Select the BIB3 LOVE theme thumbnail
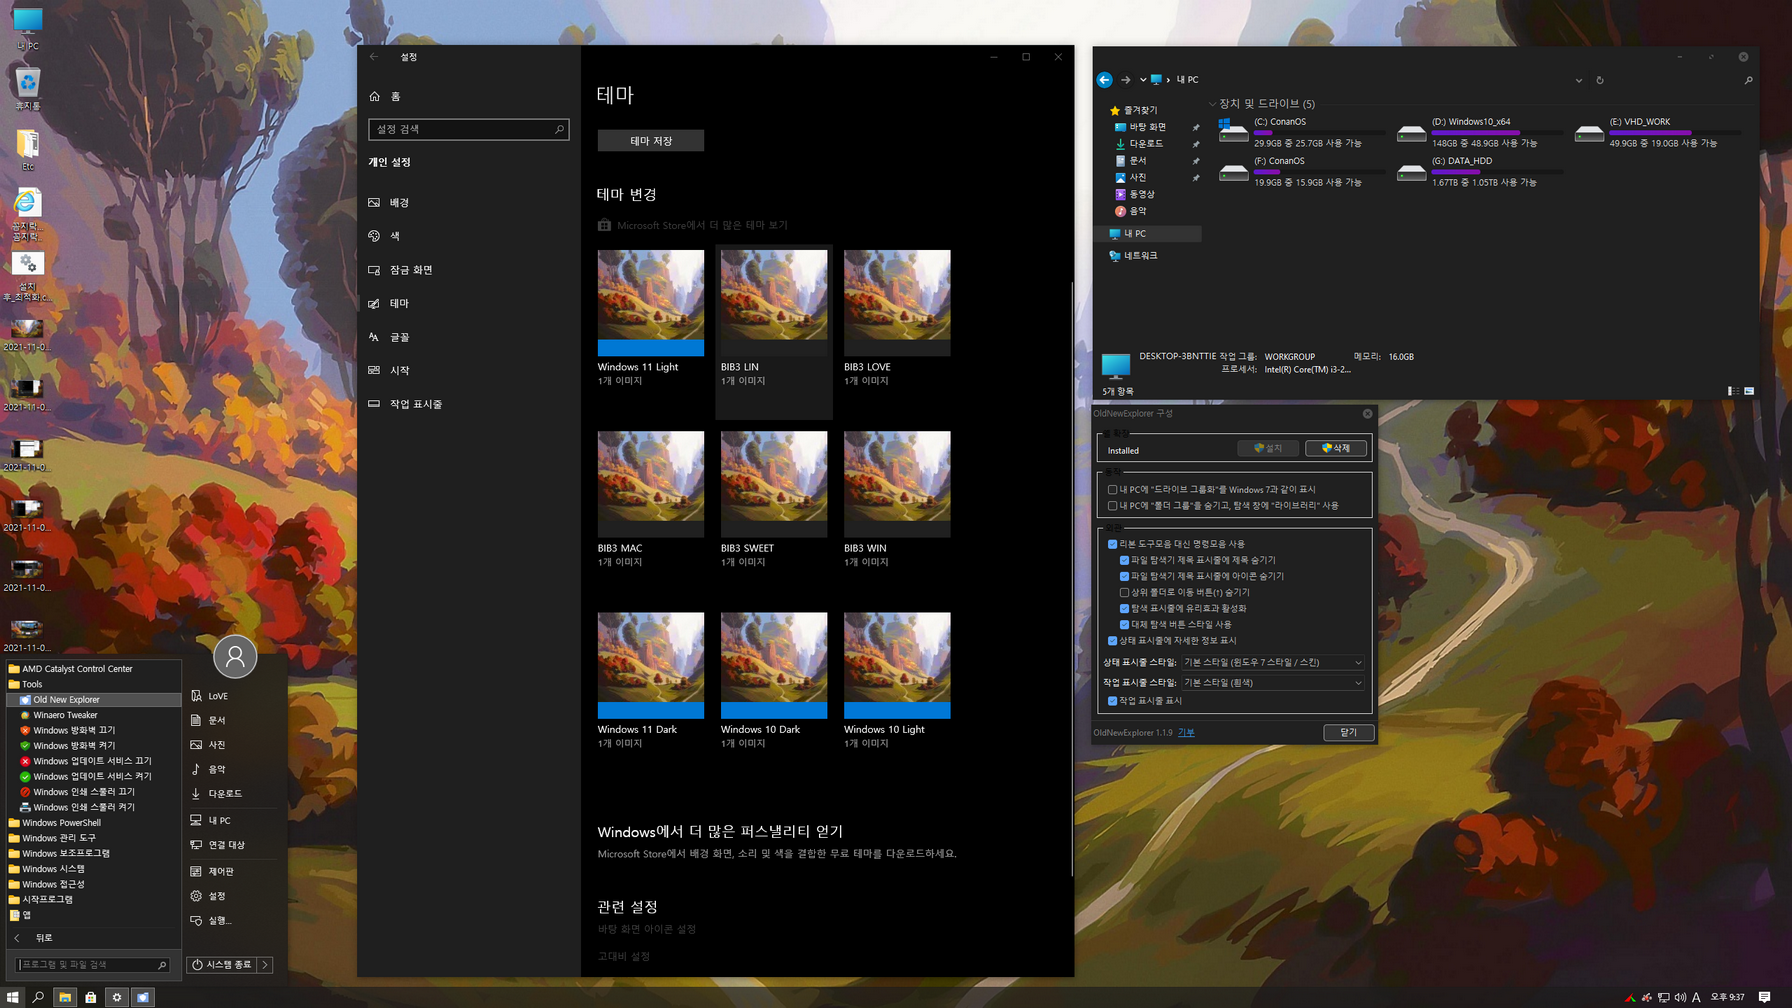Image resolution: width=1792 pixels, height=1008 pixels. point(897,302)
